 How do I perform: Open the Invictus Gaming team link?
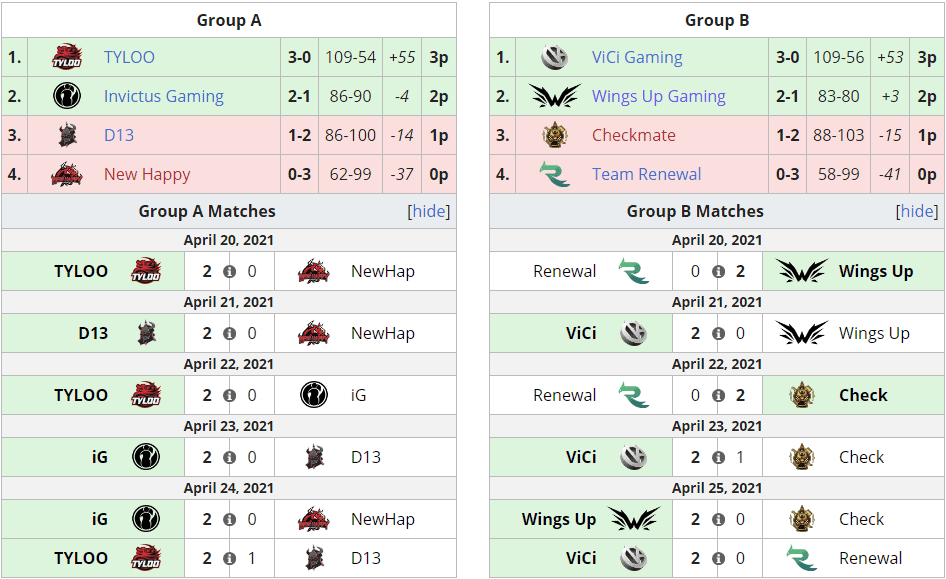coord(163,96)
